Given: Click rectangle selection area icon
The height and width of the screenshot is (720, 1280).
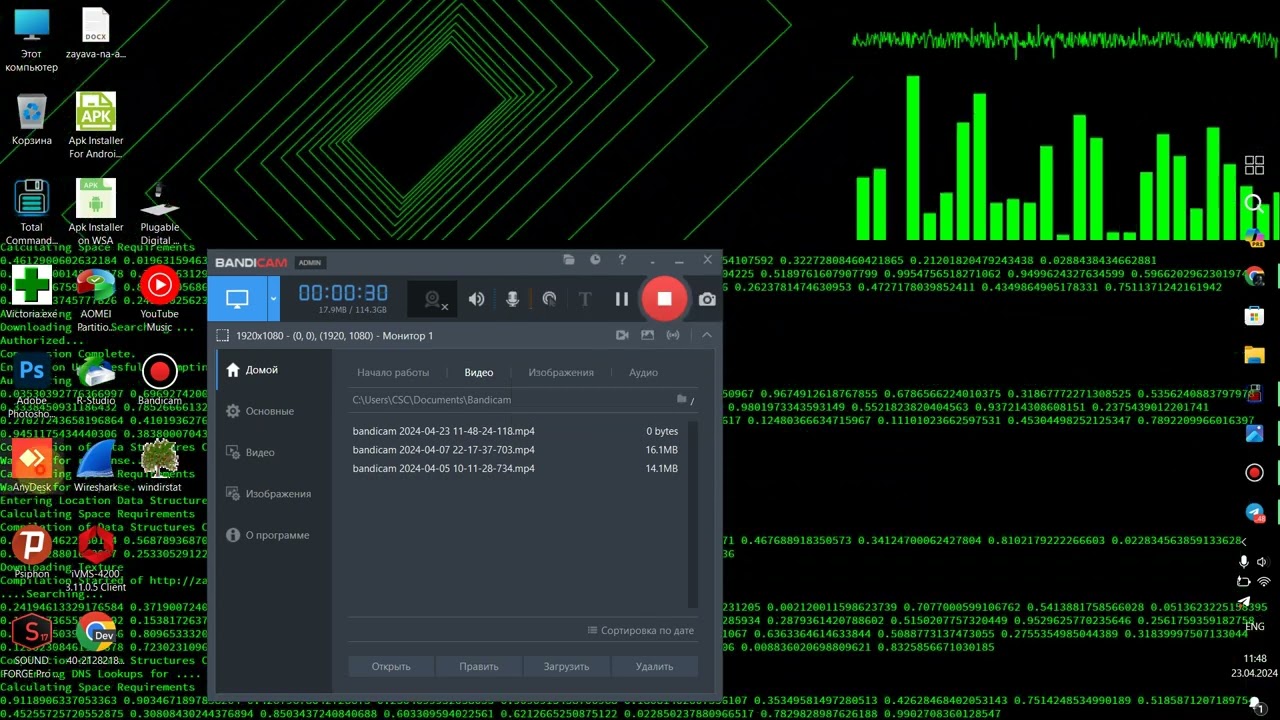Looking at the screenshot, I should (x=223, y=336).
